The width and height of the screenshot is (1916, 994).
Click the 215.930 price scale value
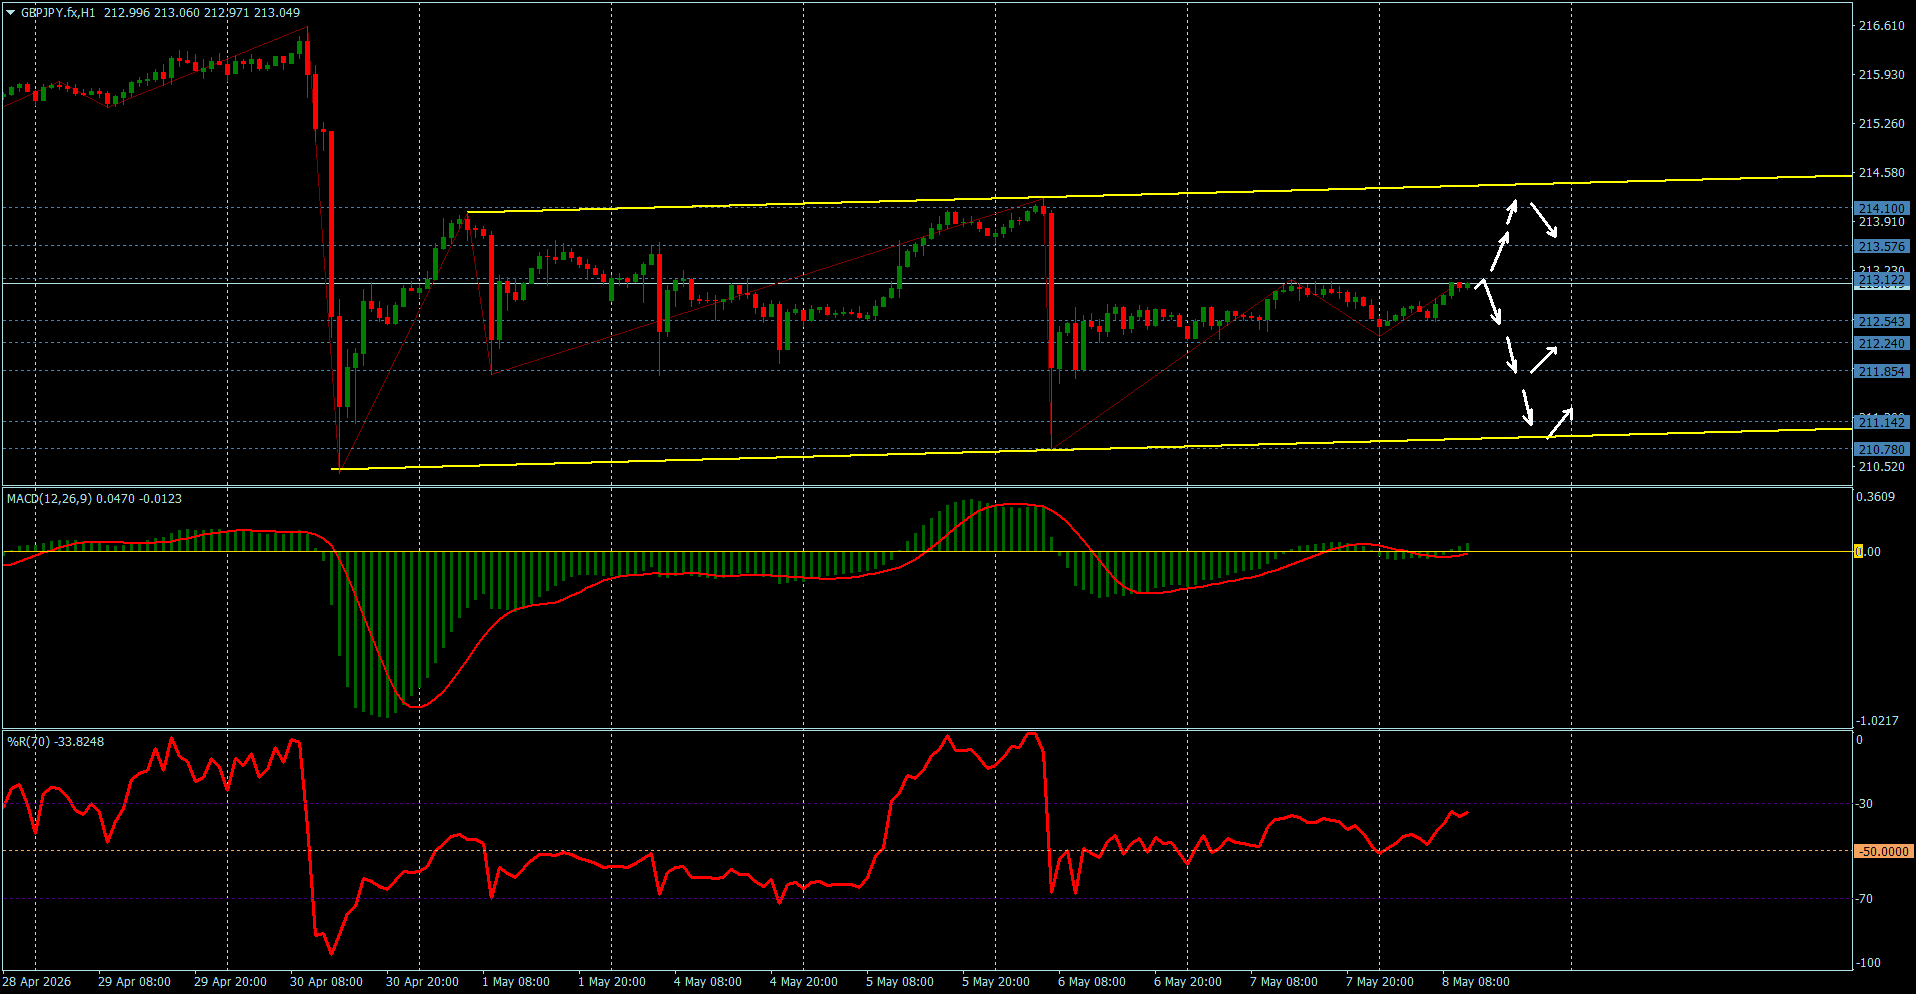point(1881,75)
